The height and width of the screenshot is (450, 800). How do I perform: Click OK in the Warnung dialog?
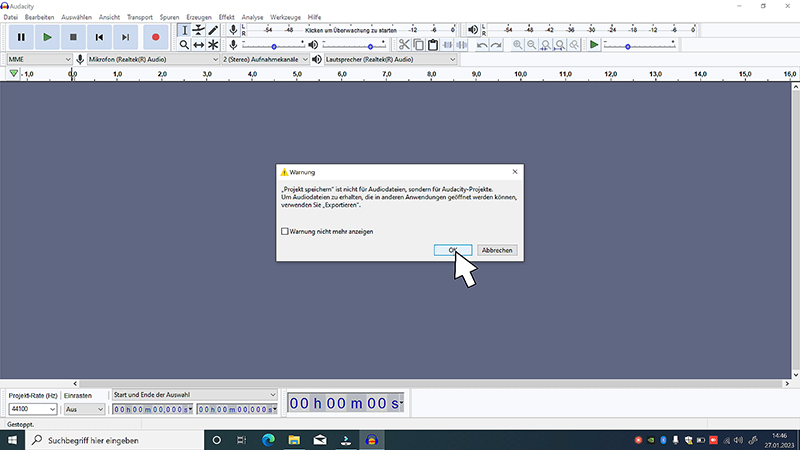pos(453,250)
